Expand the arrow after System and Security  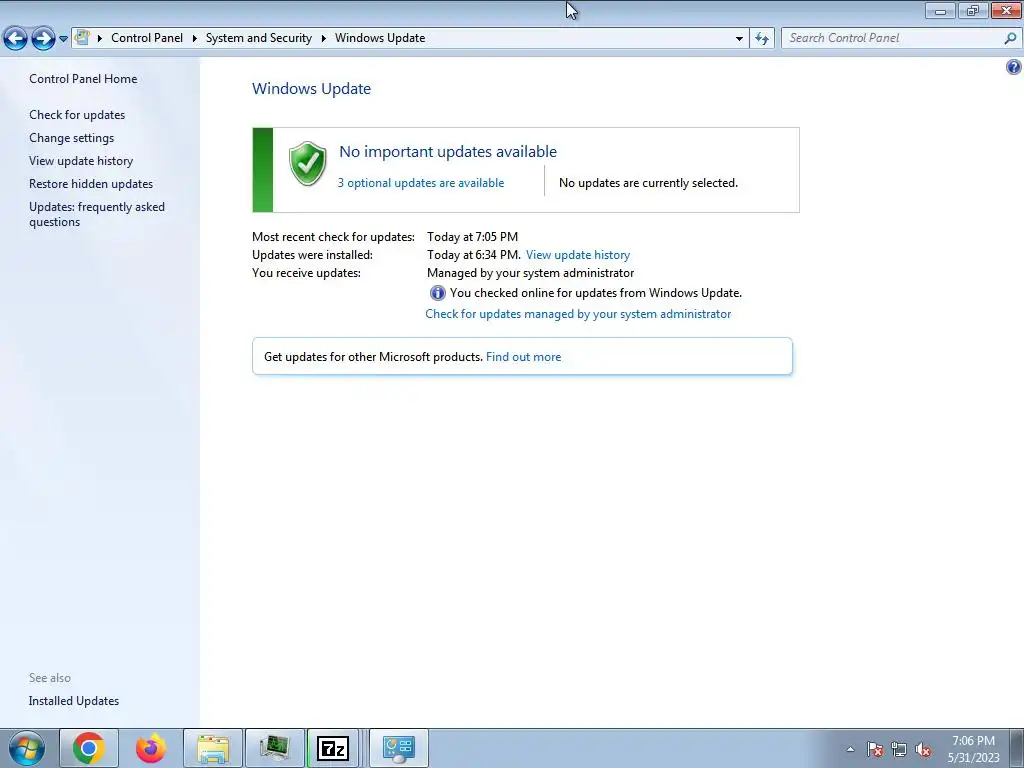coord(324,38)
